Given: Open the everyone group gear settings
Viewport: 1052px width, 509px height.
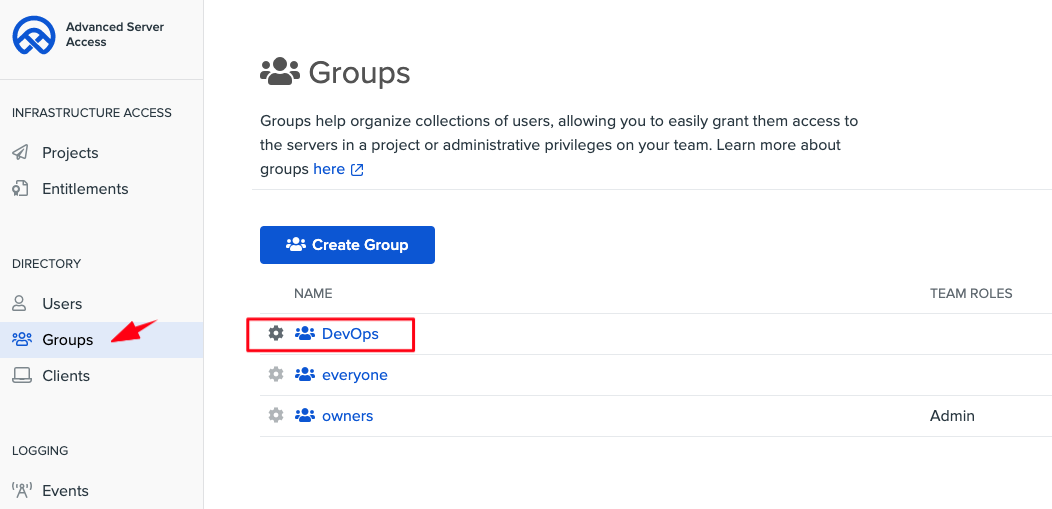Looking at the screenshot, I should (x=276, y=375).
